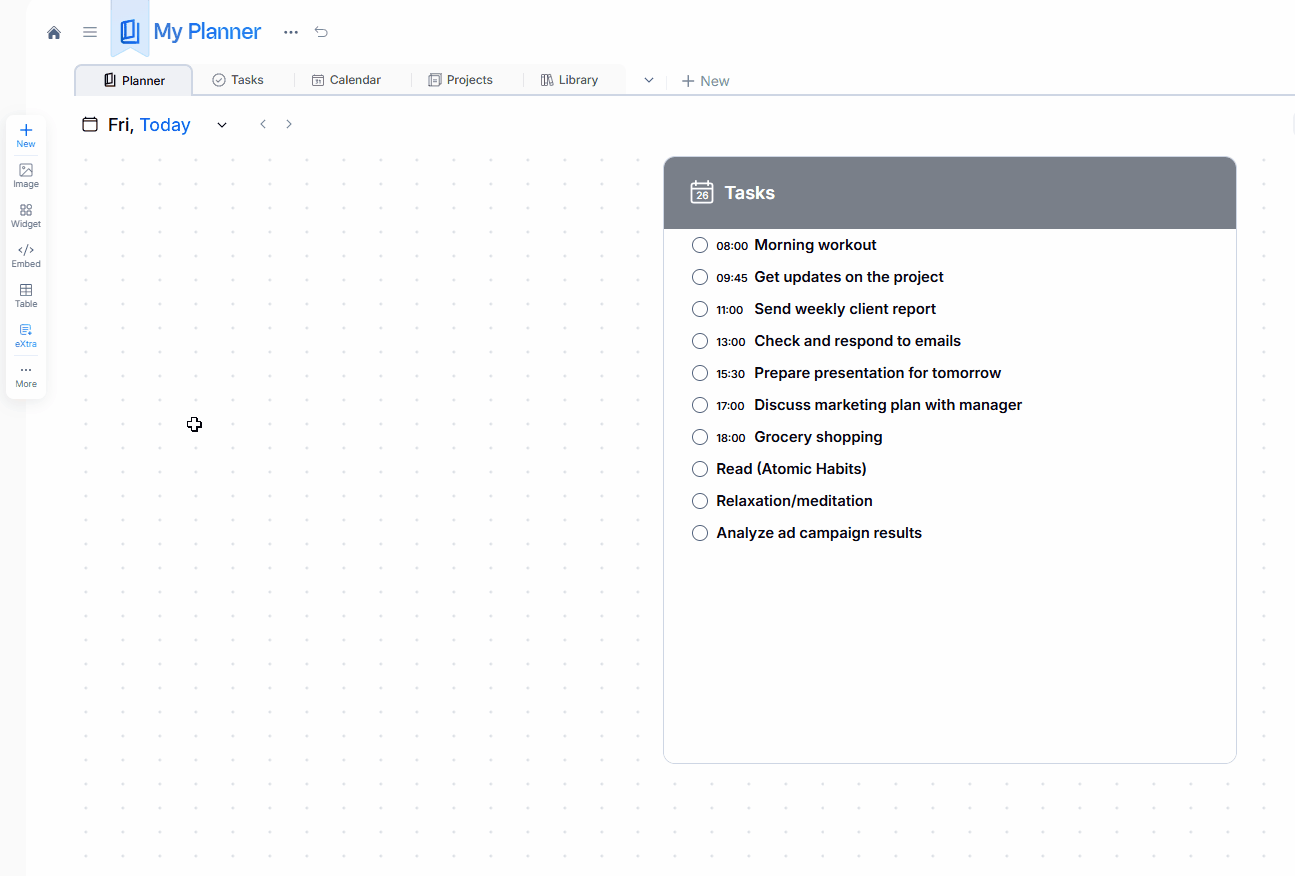The image size is (1295, 876).
Task: Go to the next day arrow
Action: pyautogui.click(x=289, y=124)
